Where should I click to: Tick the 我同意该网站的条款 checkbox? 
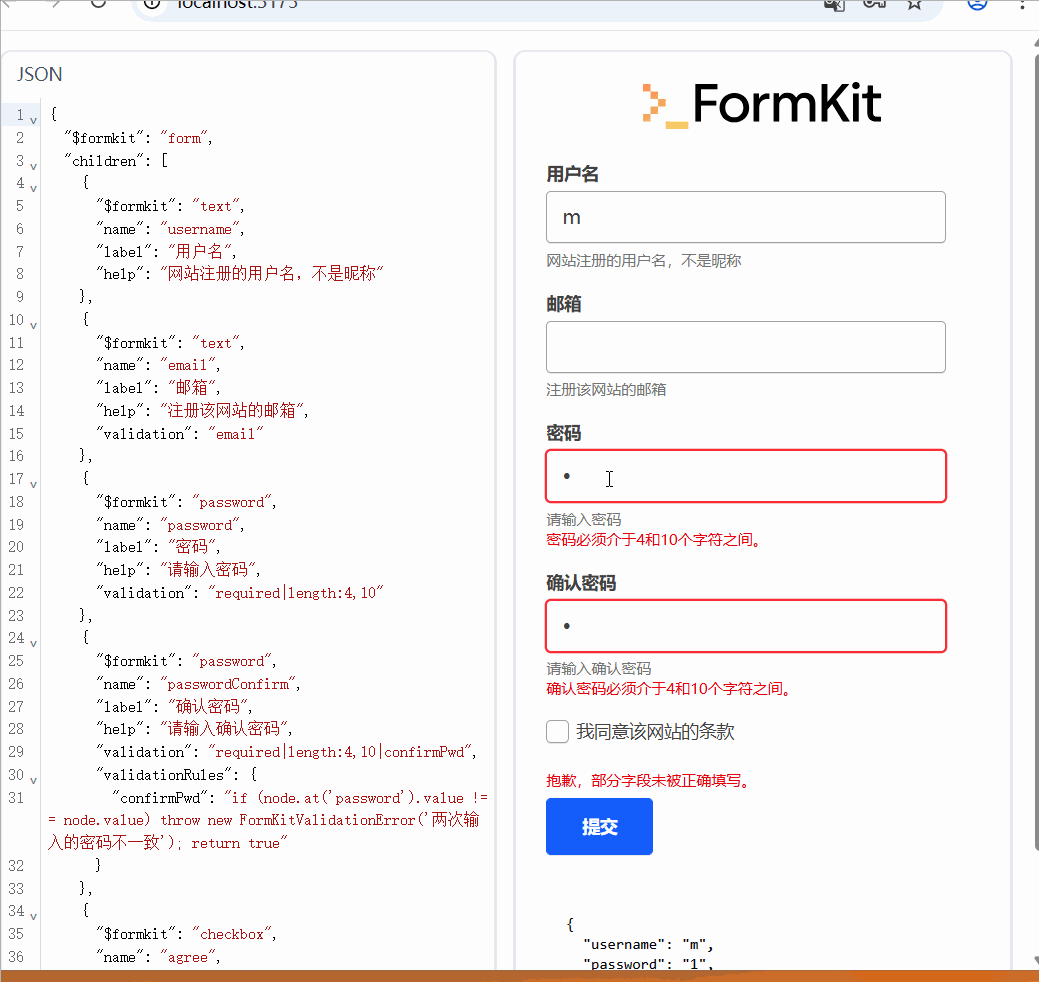(557, 732)
